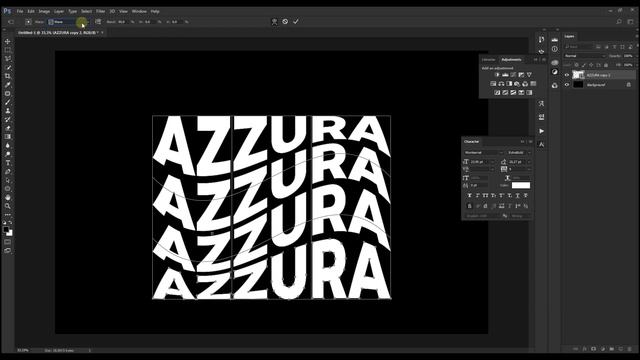Add a Brightness/Contrast adjustment
640x360 pixels.
[497, 75]
